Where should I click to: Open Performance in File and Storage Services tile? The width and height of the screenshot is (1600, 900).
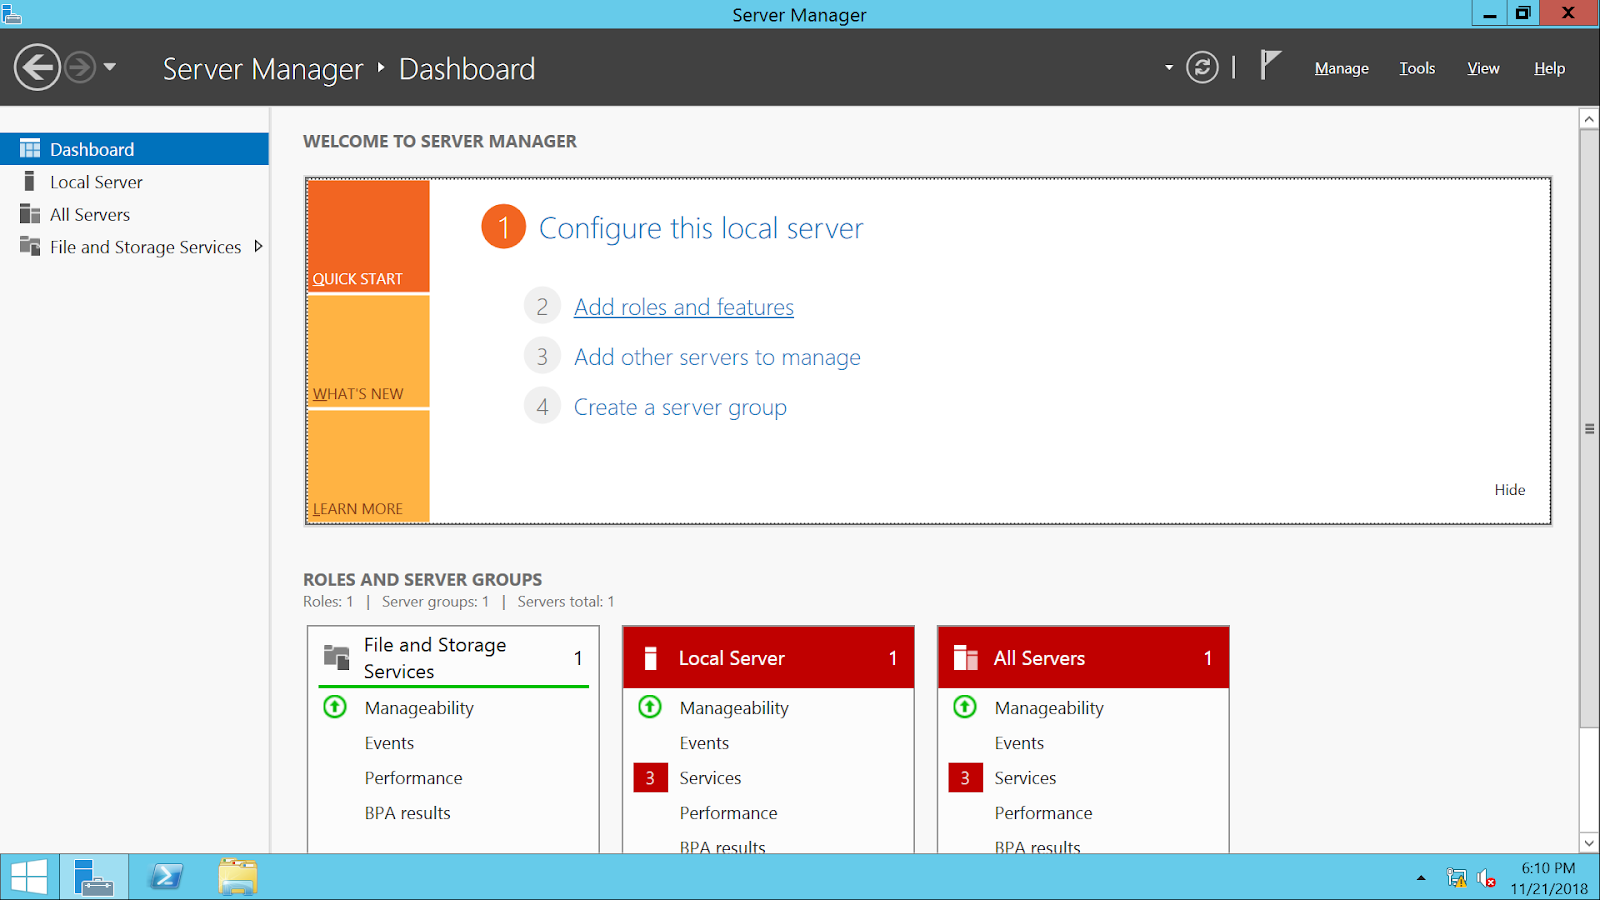[413, 778]
